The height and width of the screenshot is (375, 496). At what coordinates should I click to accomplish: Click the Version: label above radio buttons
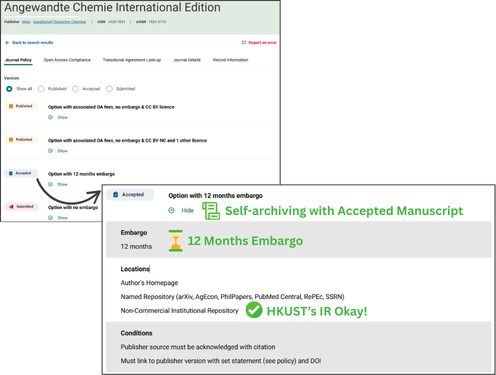tap(12, 78)
